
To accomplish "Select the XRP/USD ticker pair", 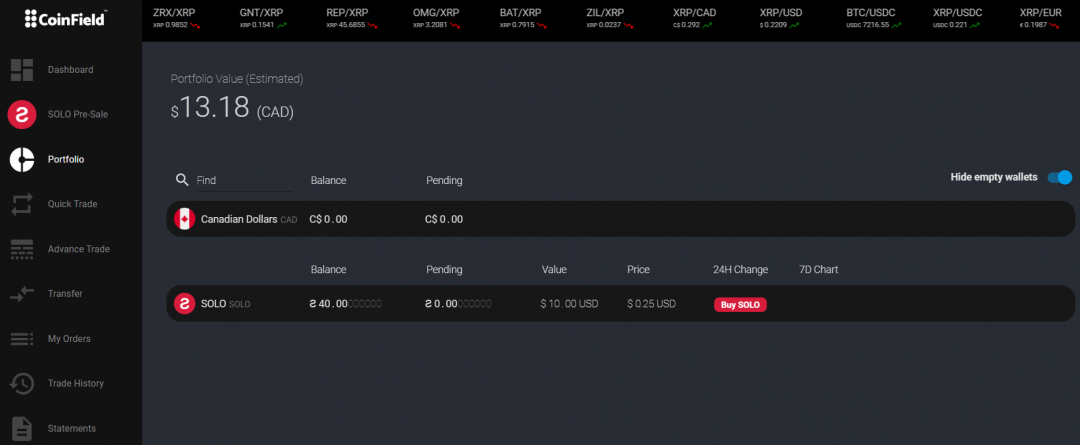I will pos(781,17).
